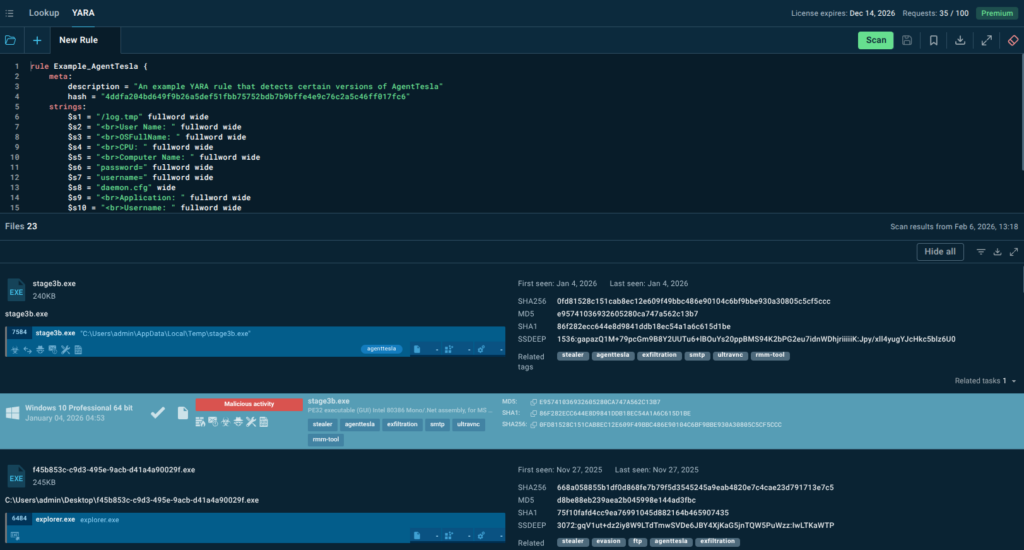Viewport: 1024px width, 550px height.
Task: Open the scan results filter icon
Action: [x=980, y=252]
